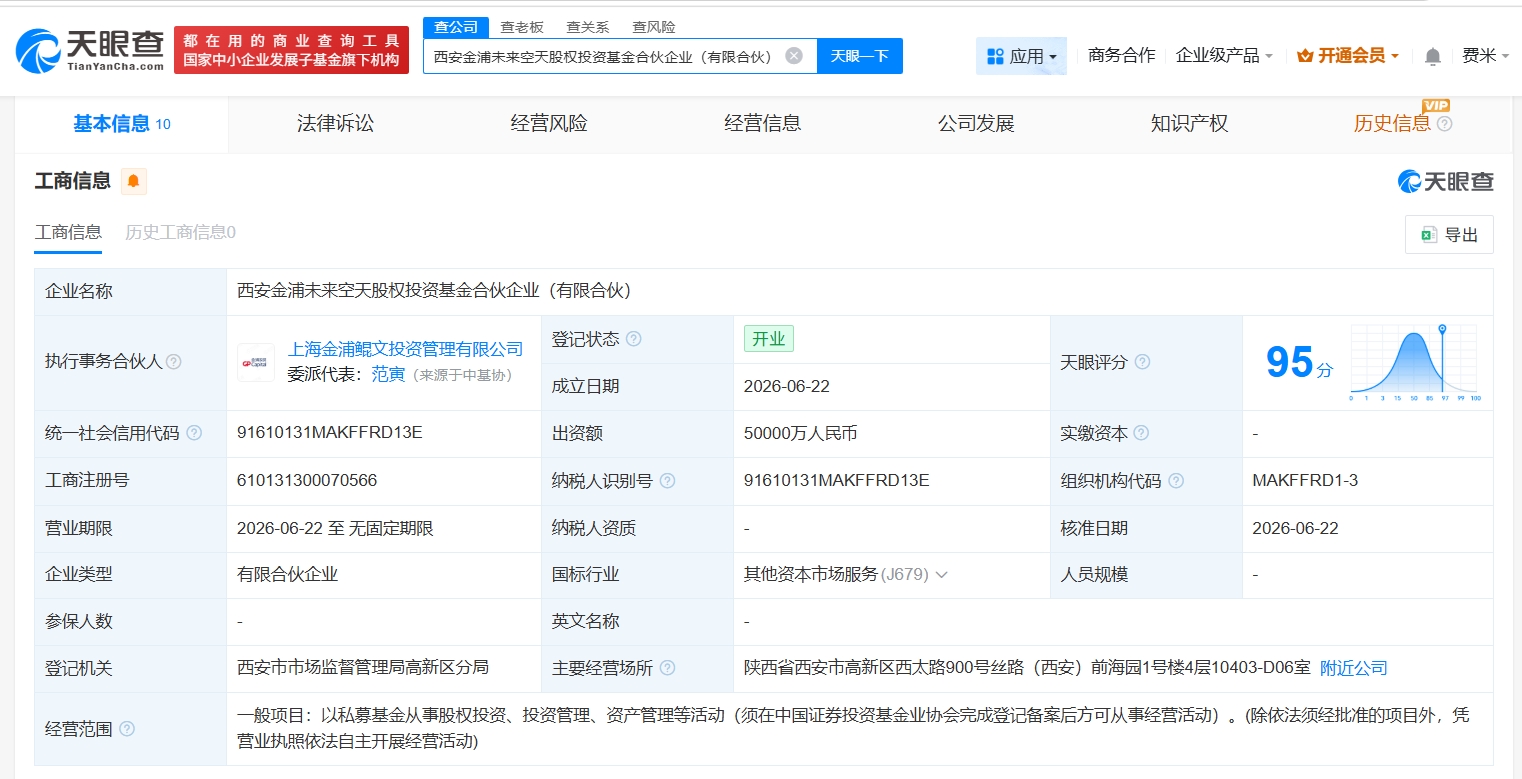The height and width of the screenshot is (779, 1522).
Task: Switch to the 公司发展 tab
Action: pyautogui.click(x=976, y=124)
